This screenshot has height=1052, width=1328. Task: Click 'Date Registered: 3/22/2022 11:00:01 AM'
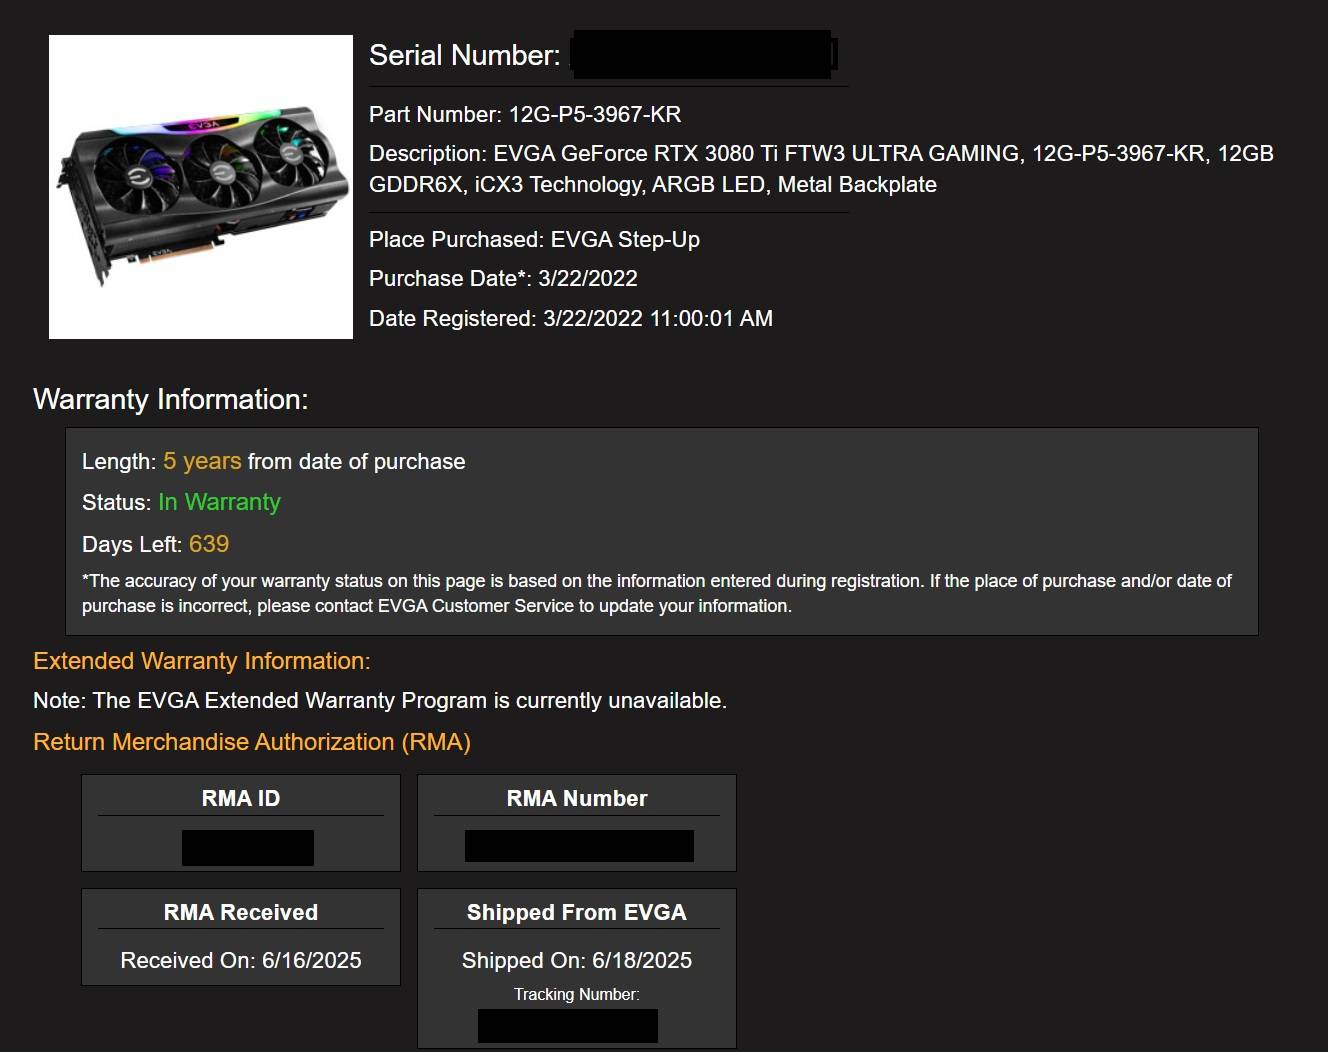click(571, 319)
